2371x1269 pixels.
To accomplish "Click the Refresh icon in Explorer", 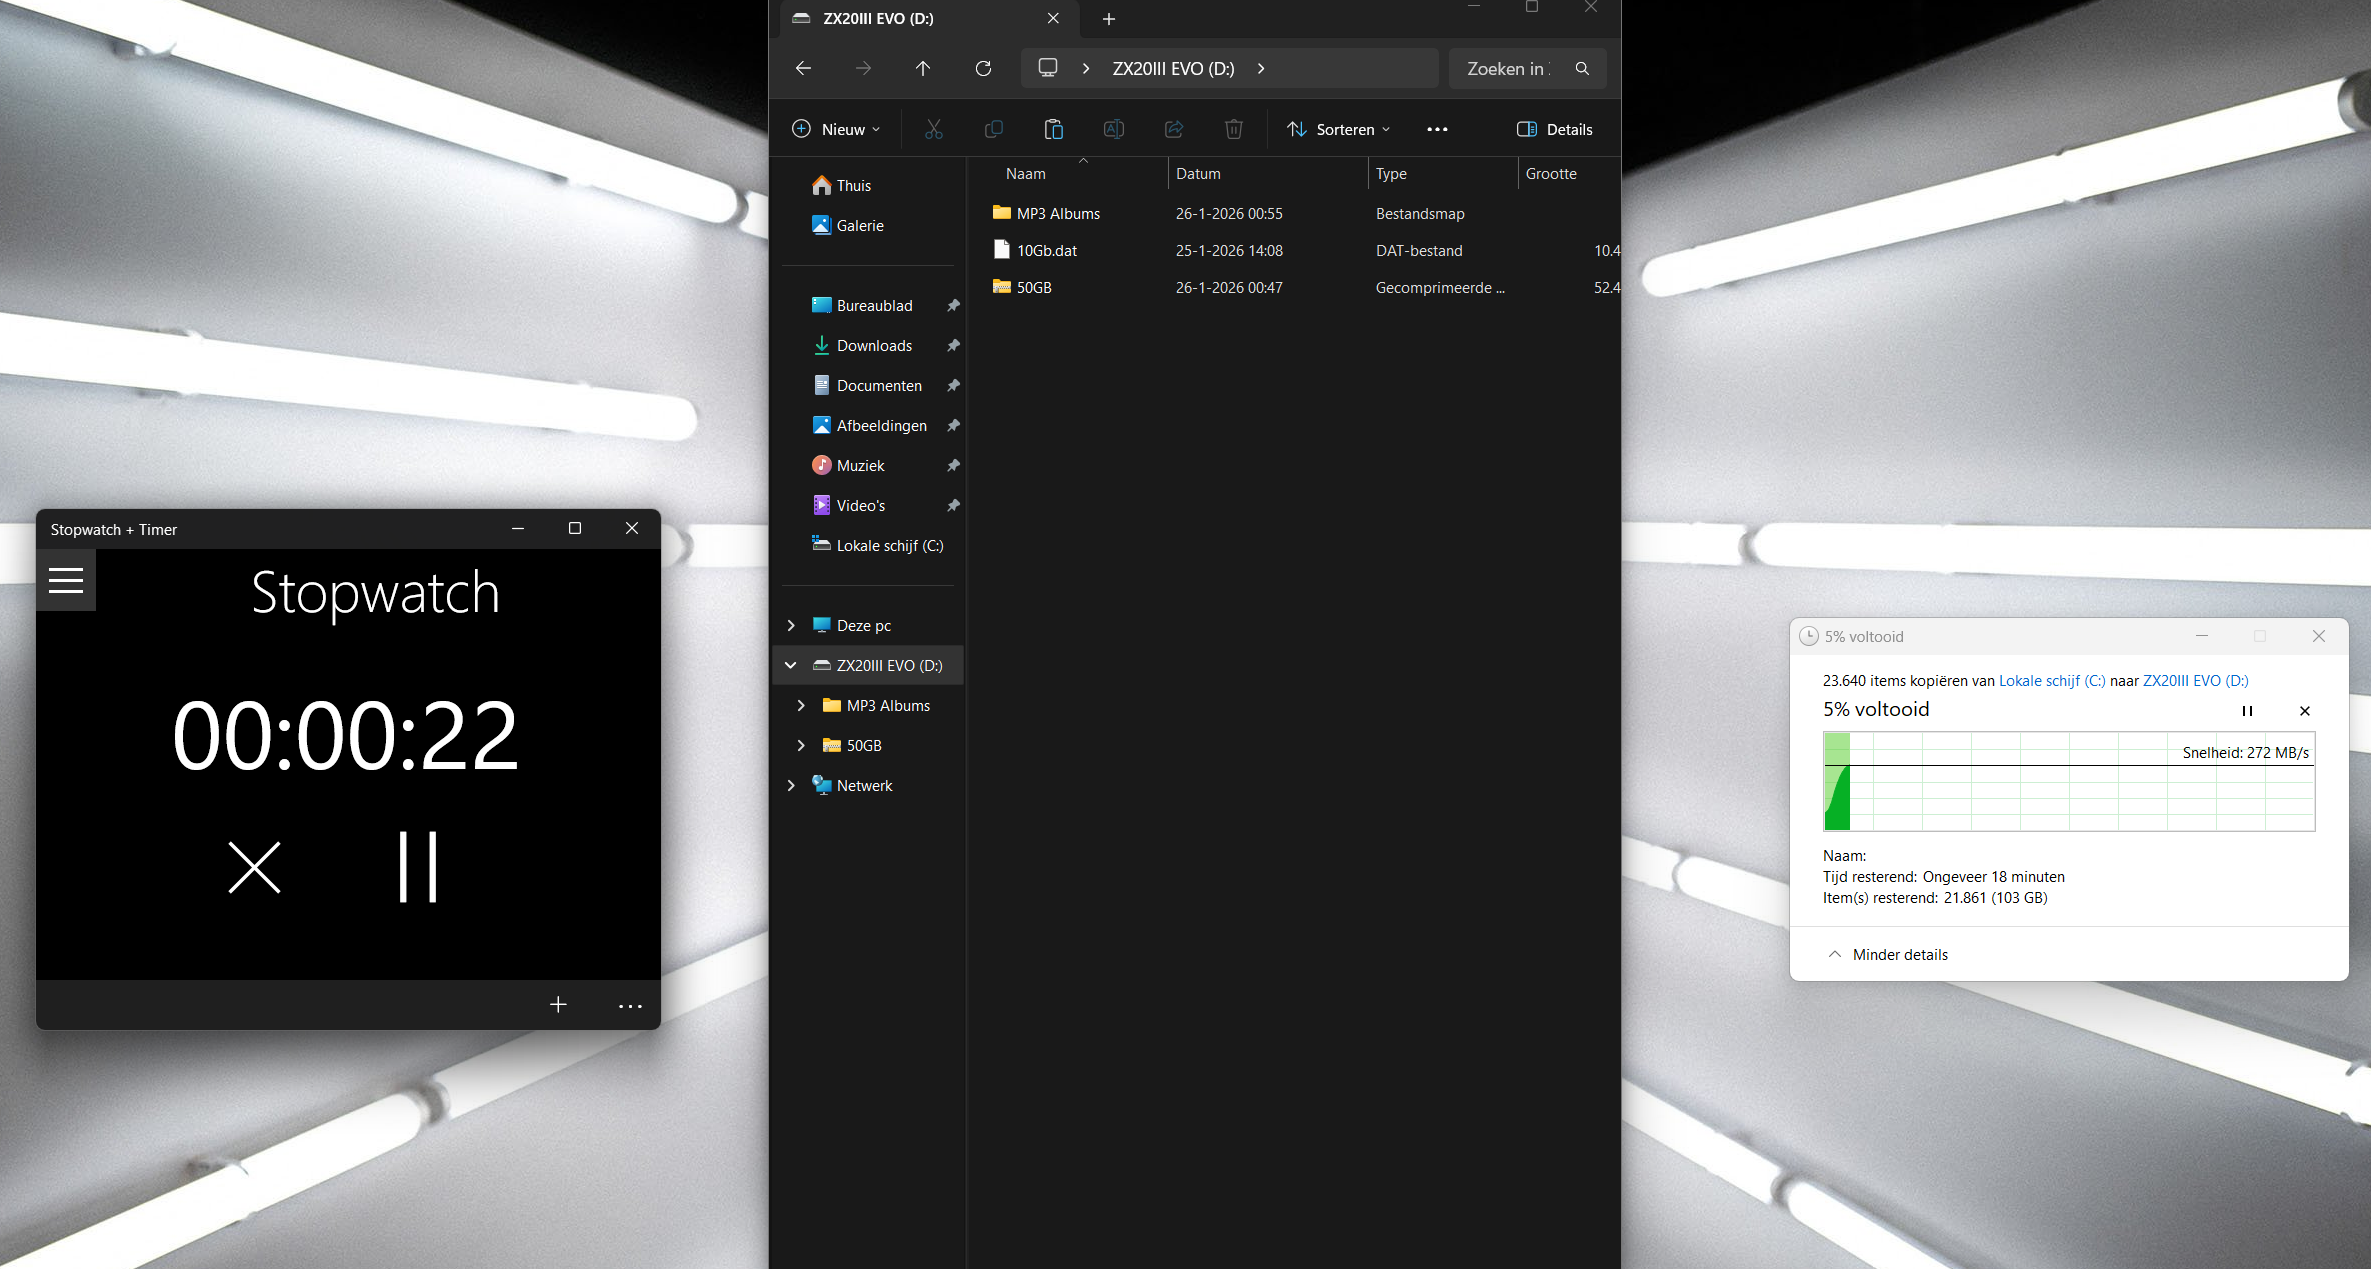I will (x=983, y=68).
